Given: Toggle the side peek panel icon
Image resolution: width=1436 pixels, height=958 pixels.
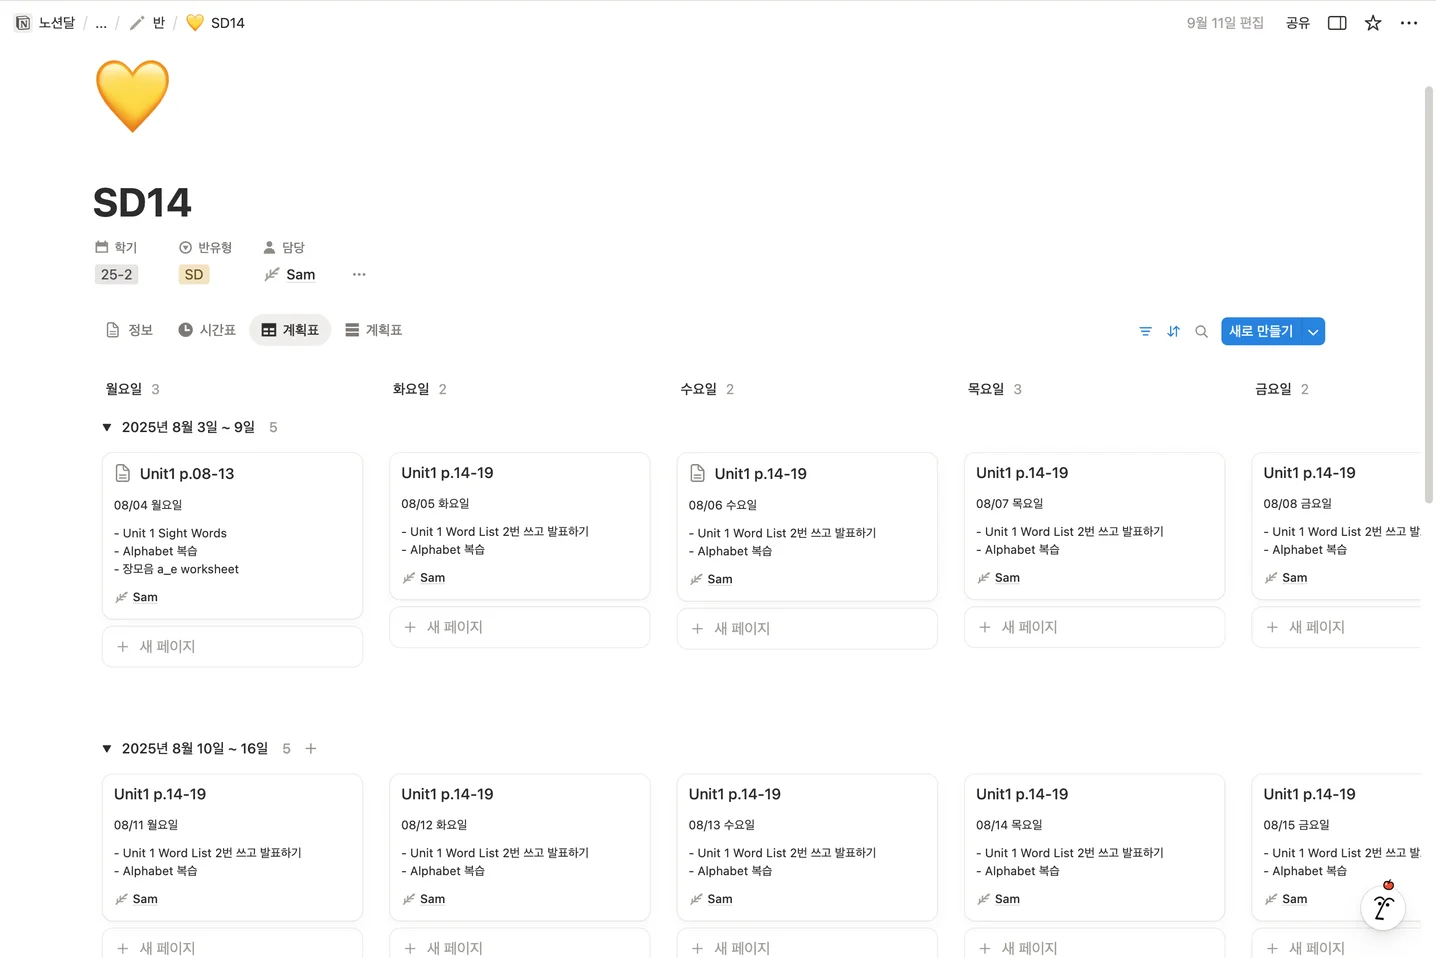Looking at the screenshot, I should point(1337,22).
